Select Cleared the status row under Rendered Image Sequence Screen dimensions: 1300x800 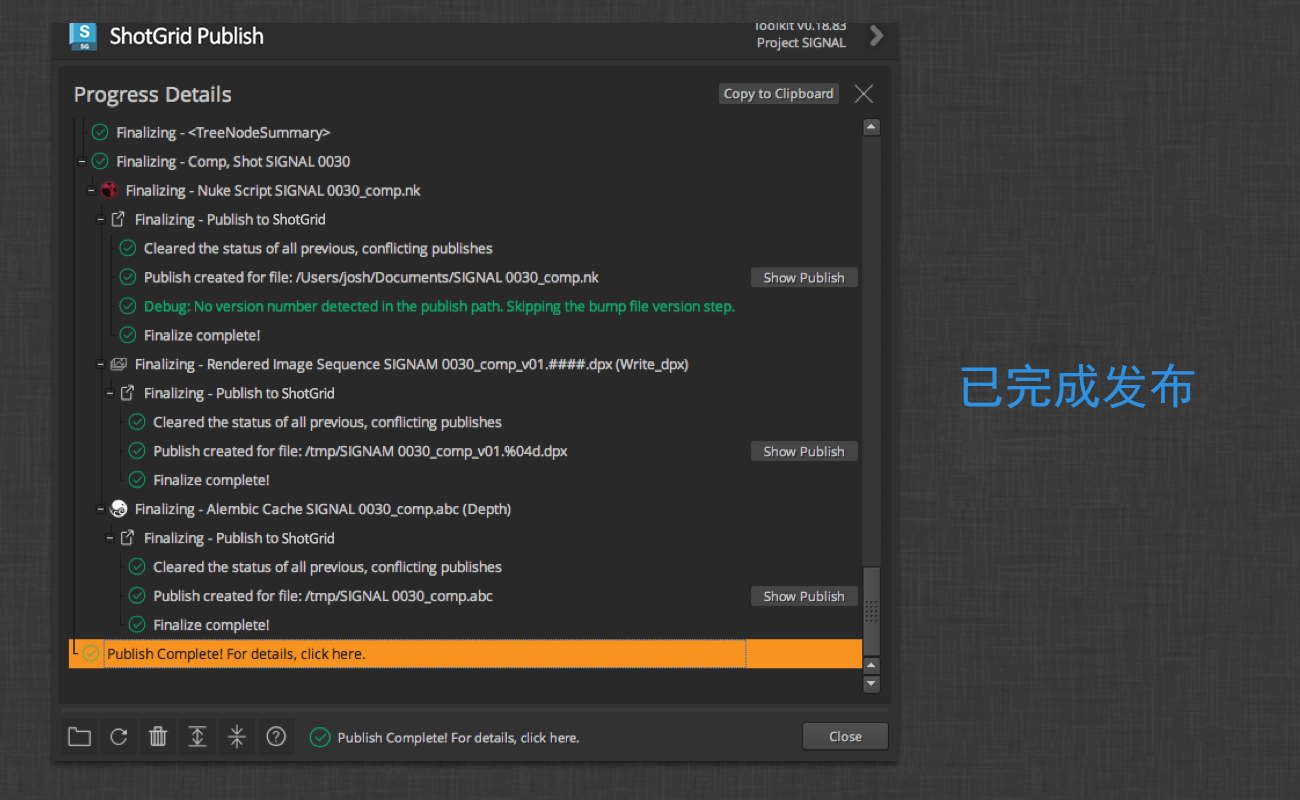327,422
